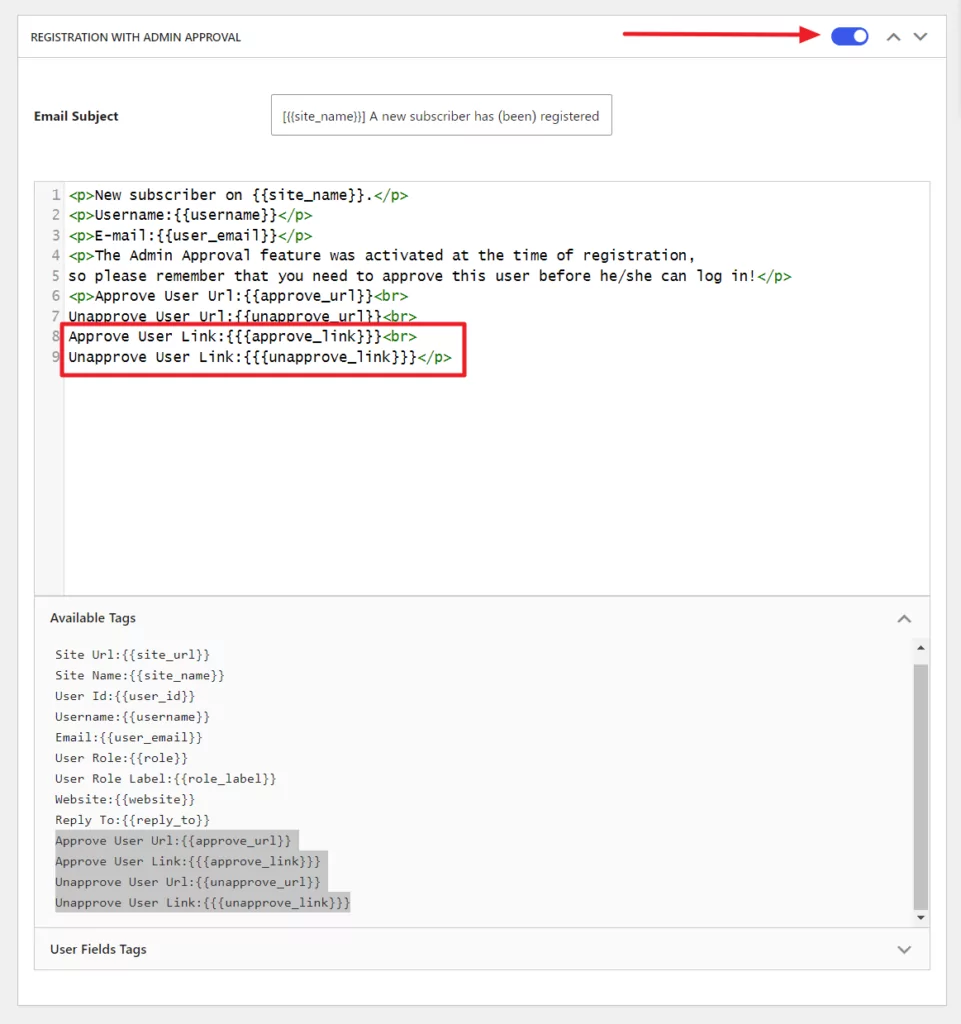Click the Available Tags heading text
The height and width of the screenshot is (1024, 961).
click(x=93, y=618)
